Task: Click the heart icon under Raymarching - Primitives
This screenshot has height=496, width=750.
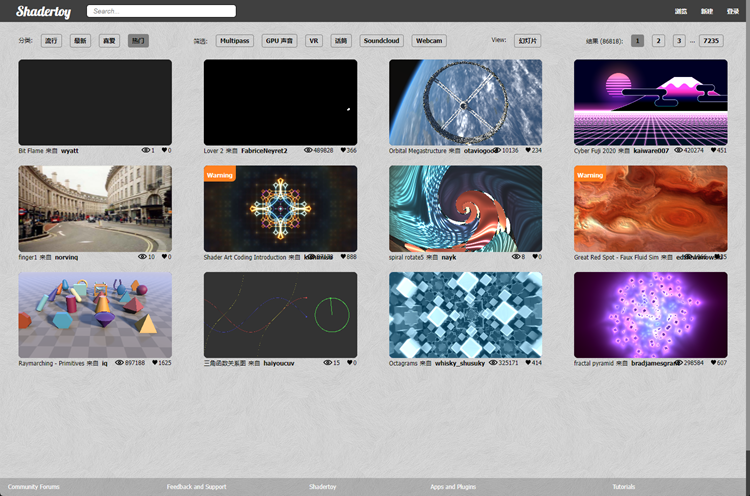Action: pyautogui.click(x=155, y=363)
